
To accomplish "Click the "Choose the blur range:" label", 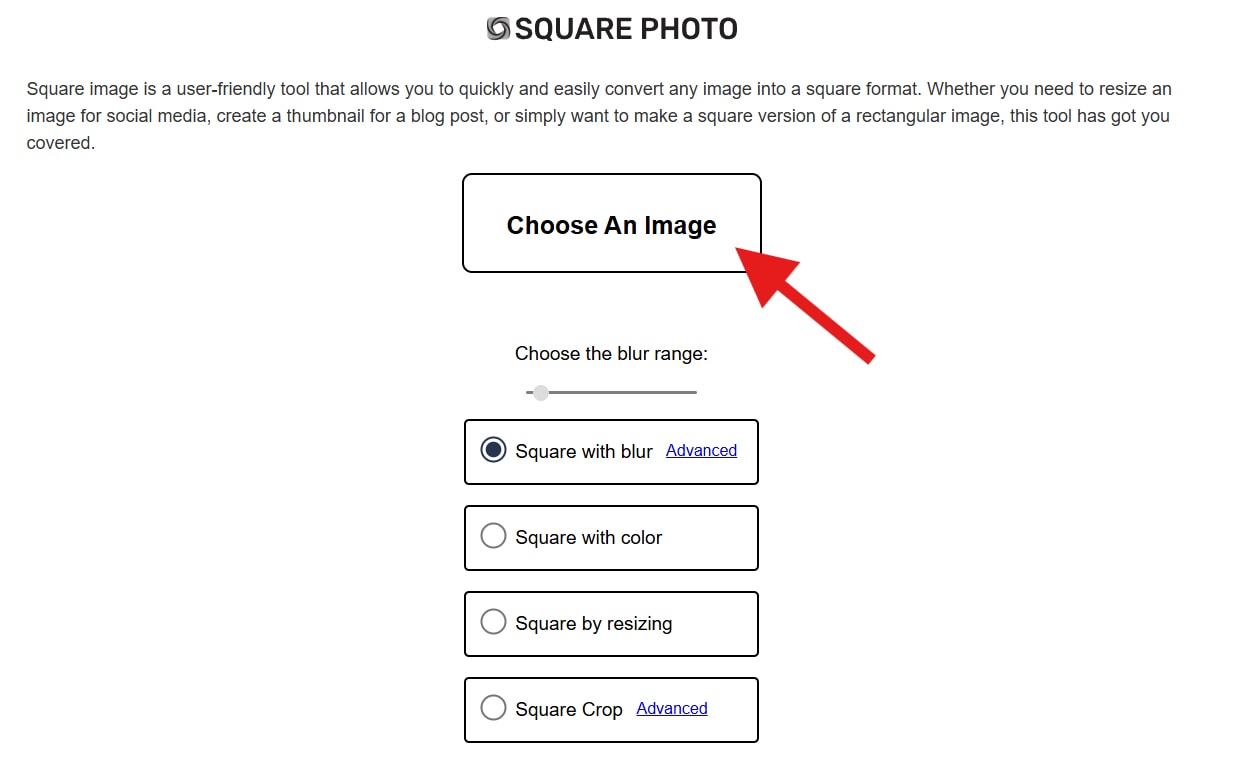I will (x=611, y=354).
